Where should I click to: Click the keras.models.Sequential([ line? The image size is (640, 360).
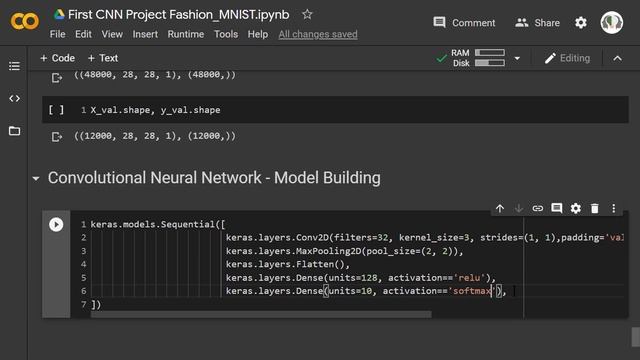[x=158, y=224]
